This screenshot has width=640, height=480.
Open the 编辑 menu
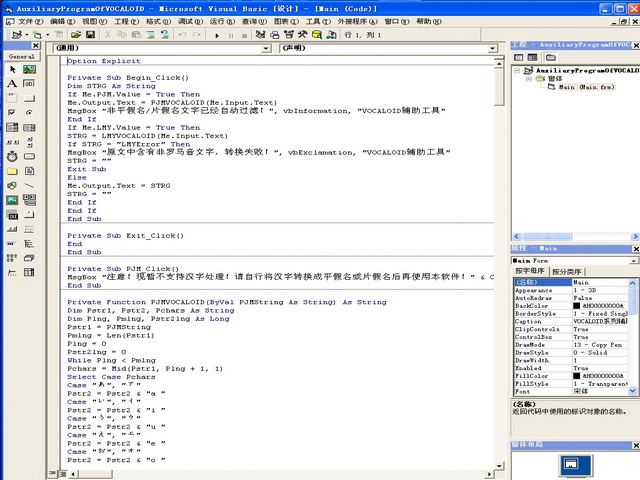point(62,21)
